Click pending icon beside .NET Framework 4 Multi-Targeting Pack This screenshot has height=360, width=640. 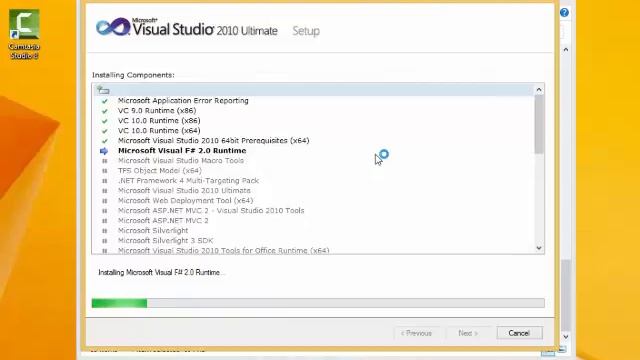click(104, 181)
